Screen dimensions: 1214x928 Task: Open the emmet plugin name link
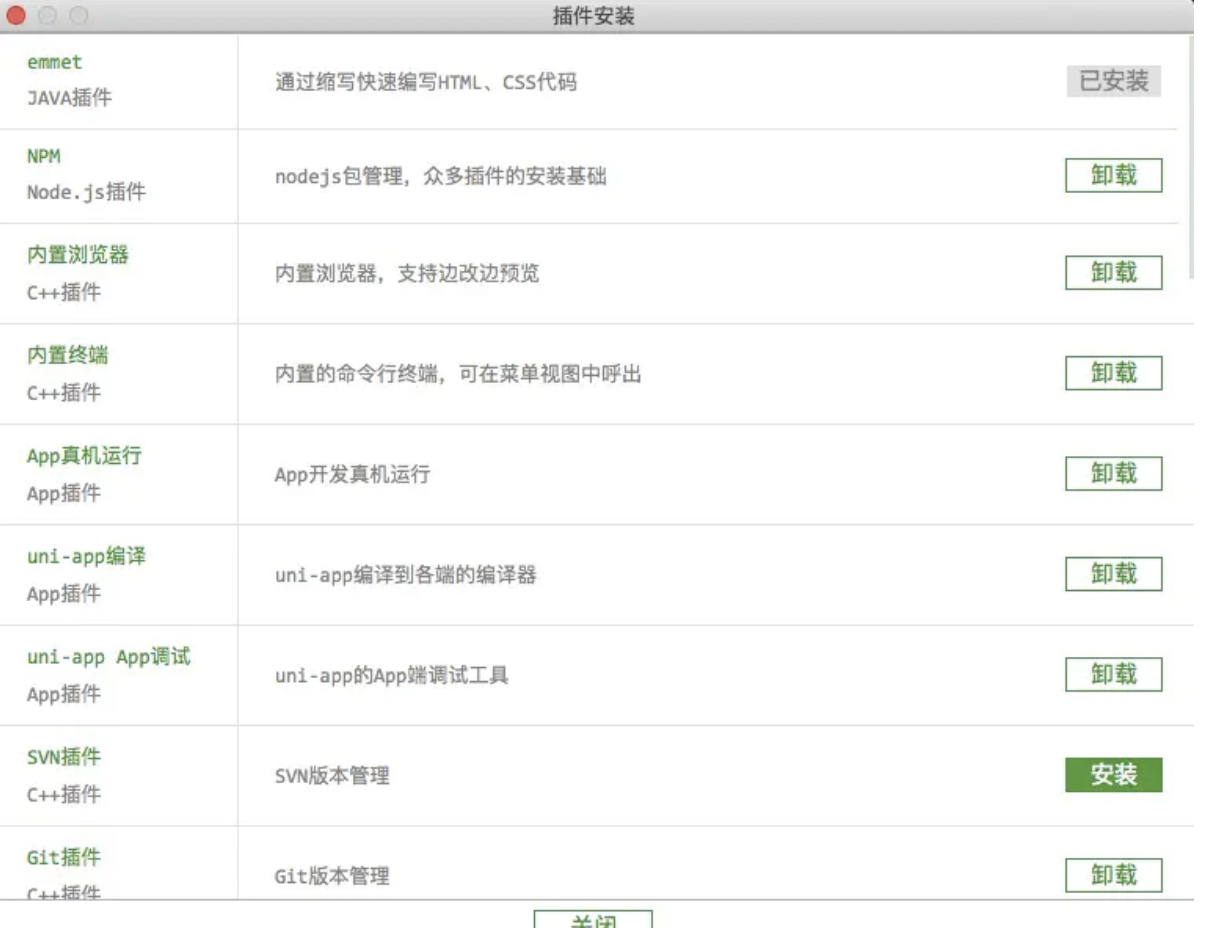click(x=55, y=62)
